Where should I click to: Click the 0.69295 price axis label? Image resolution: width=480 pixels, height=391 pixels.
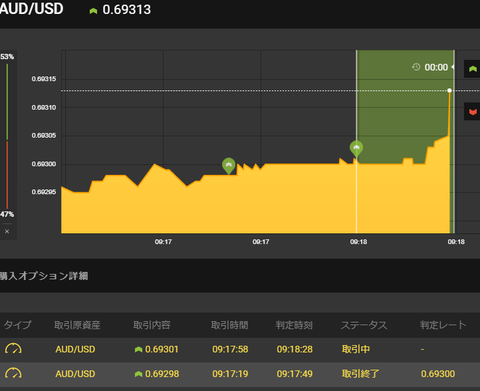(x=44, y=192)
